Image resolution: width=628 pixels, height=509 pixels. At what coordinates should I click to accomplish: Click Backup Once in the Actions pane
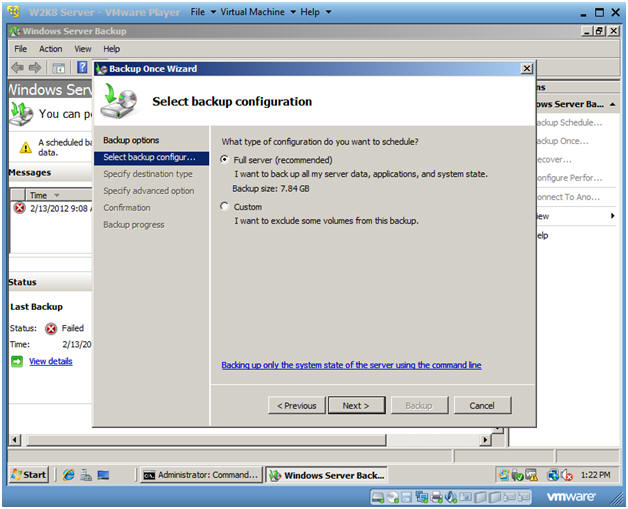pyautogui.click(x=562, y=141)
